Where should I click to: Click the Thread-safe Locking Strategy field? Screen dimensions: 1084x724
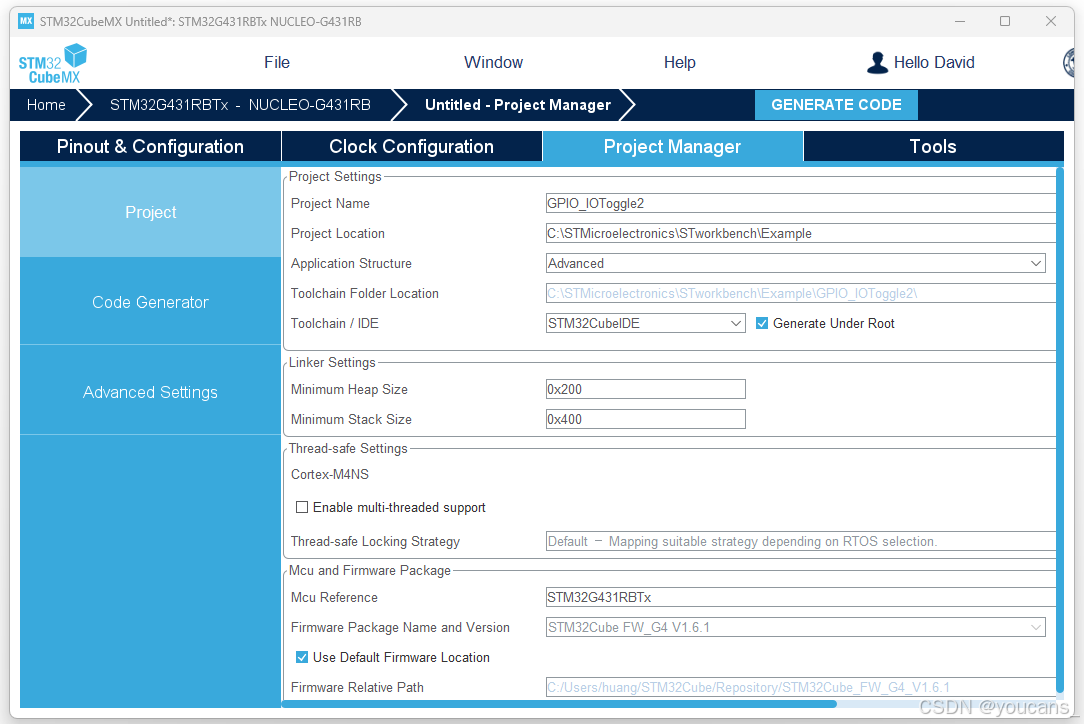(801, 541)
